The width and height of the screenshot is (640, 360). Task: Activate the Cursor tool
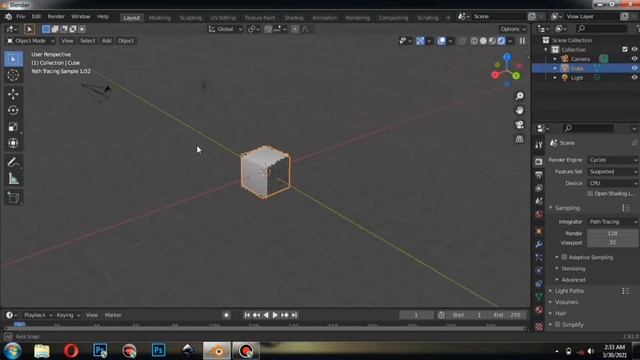pyautogui.click(x=13, y=75)
